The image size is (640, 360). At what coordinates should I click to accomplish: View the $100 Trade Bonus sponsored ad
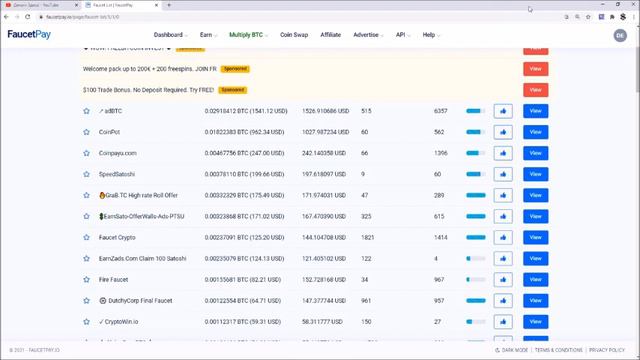point(536,90)
